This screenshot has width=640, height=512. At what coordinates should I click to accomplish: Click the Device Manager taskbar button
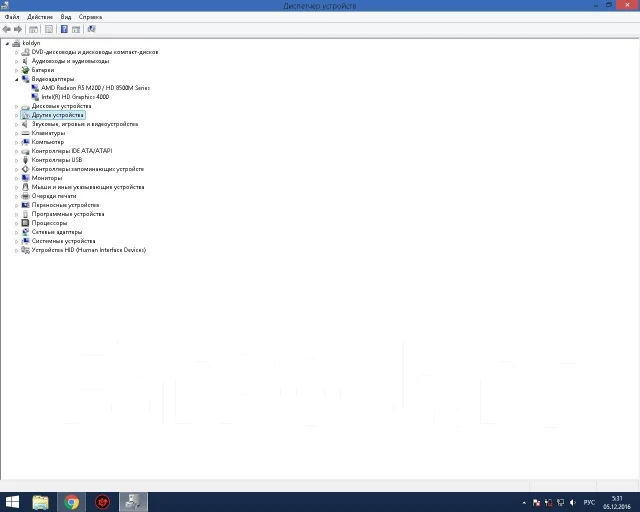click(133, 502)
